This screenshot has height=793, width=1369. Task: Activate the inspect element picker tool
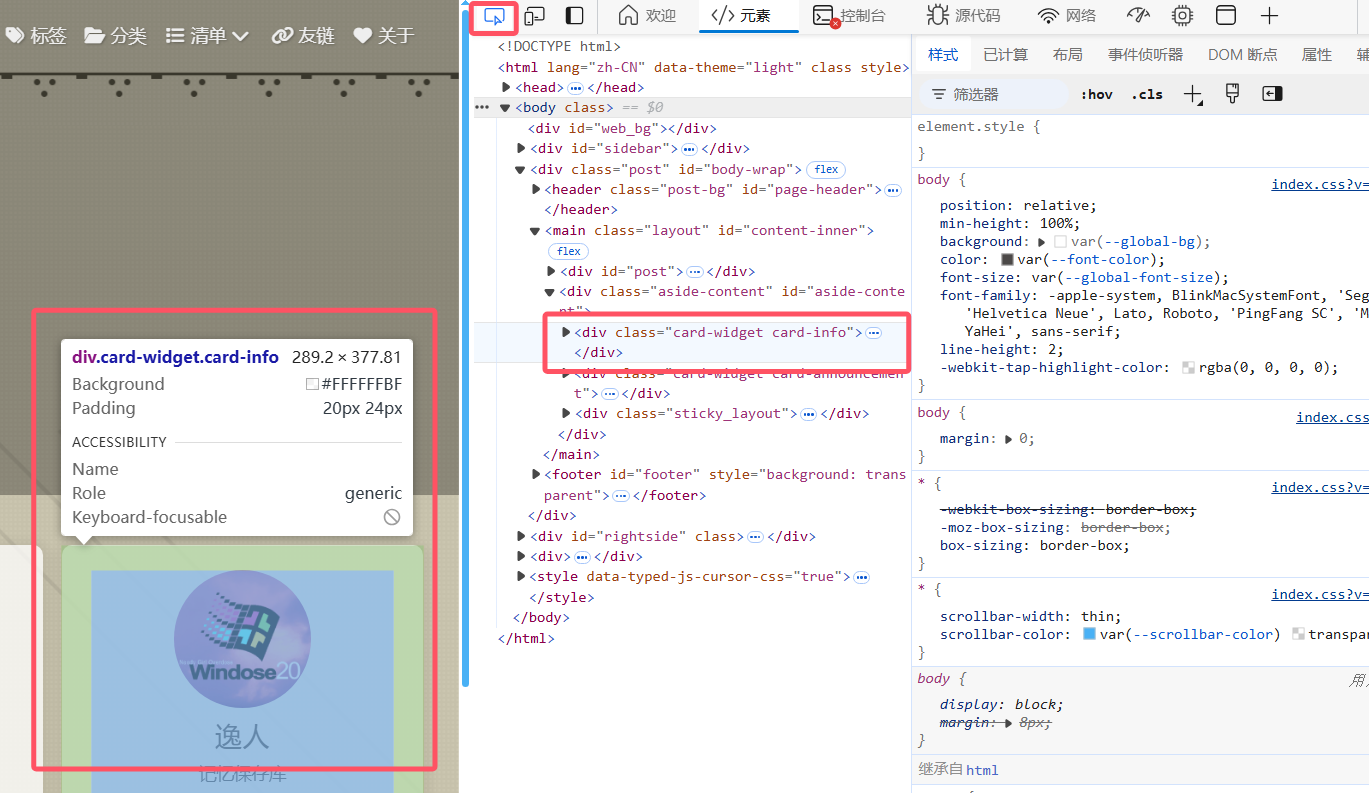coord(494,16)
